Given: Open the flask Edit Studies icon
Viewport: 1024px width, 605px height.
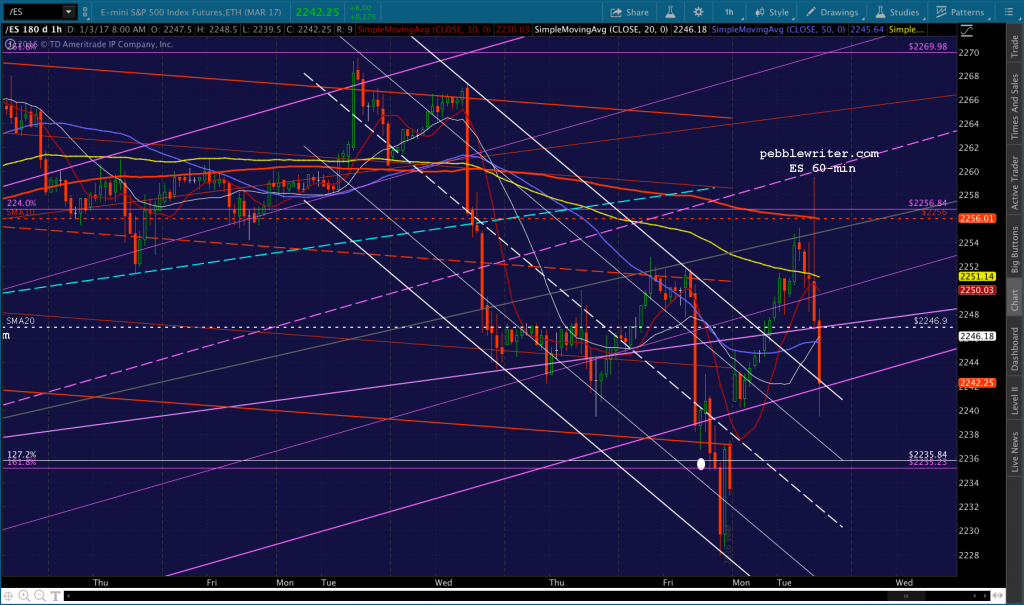Looking at the screenshot, I should tap(670, 12).
